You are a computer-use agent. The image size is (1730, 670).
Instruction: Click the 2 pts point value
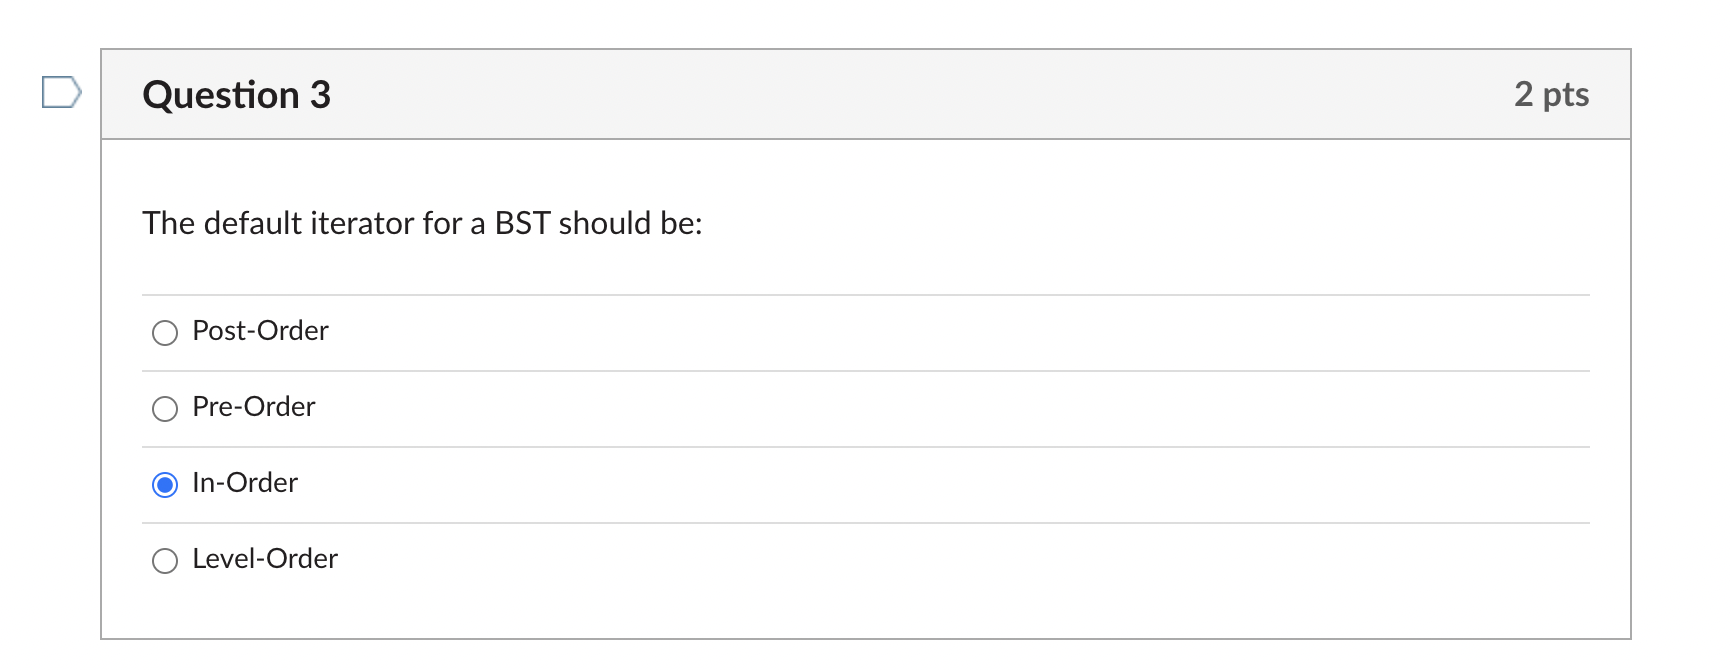pyautogui.click(x=1553, y=94)
